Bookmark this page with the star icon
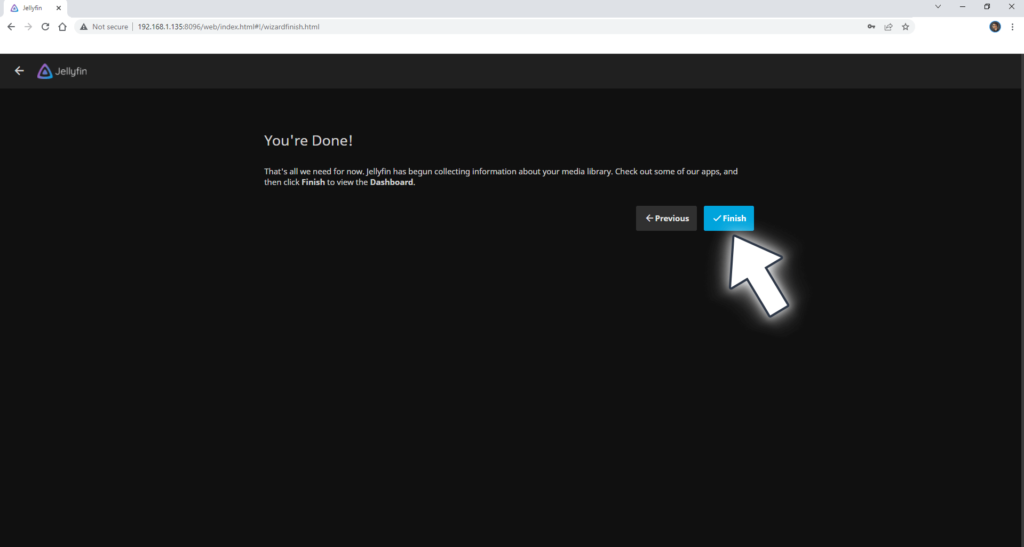The width and height of the screenshot is (1024, 547). pos(905,27)
